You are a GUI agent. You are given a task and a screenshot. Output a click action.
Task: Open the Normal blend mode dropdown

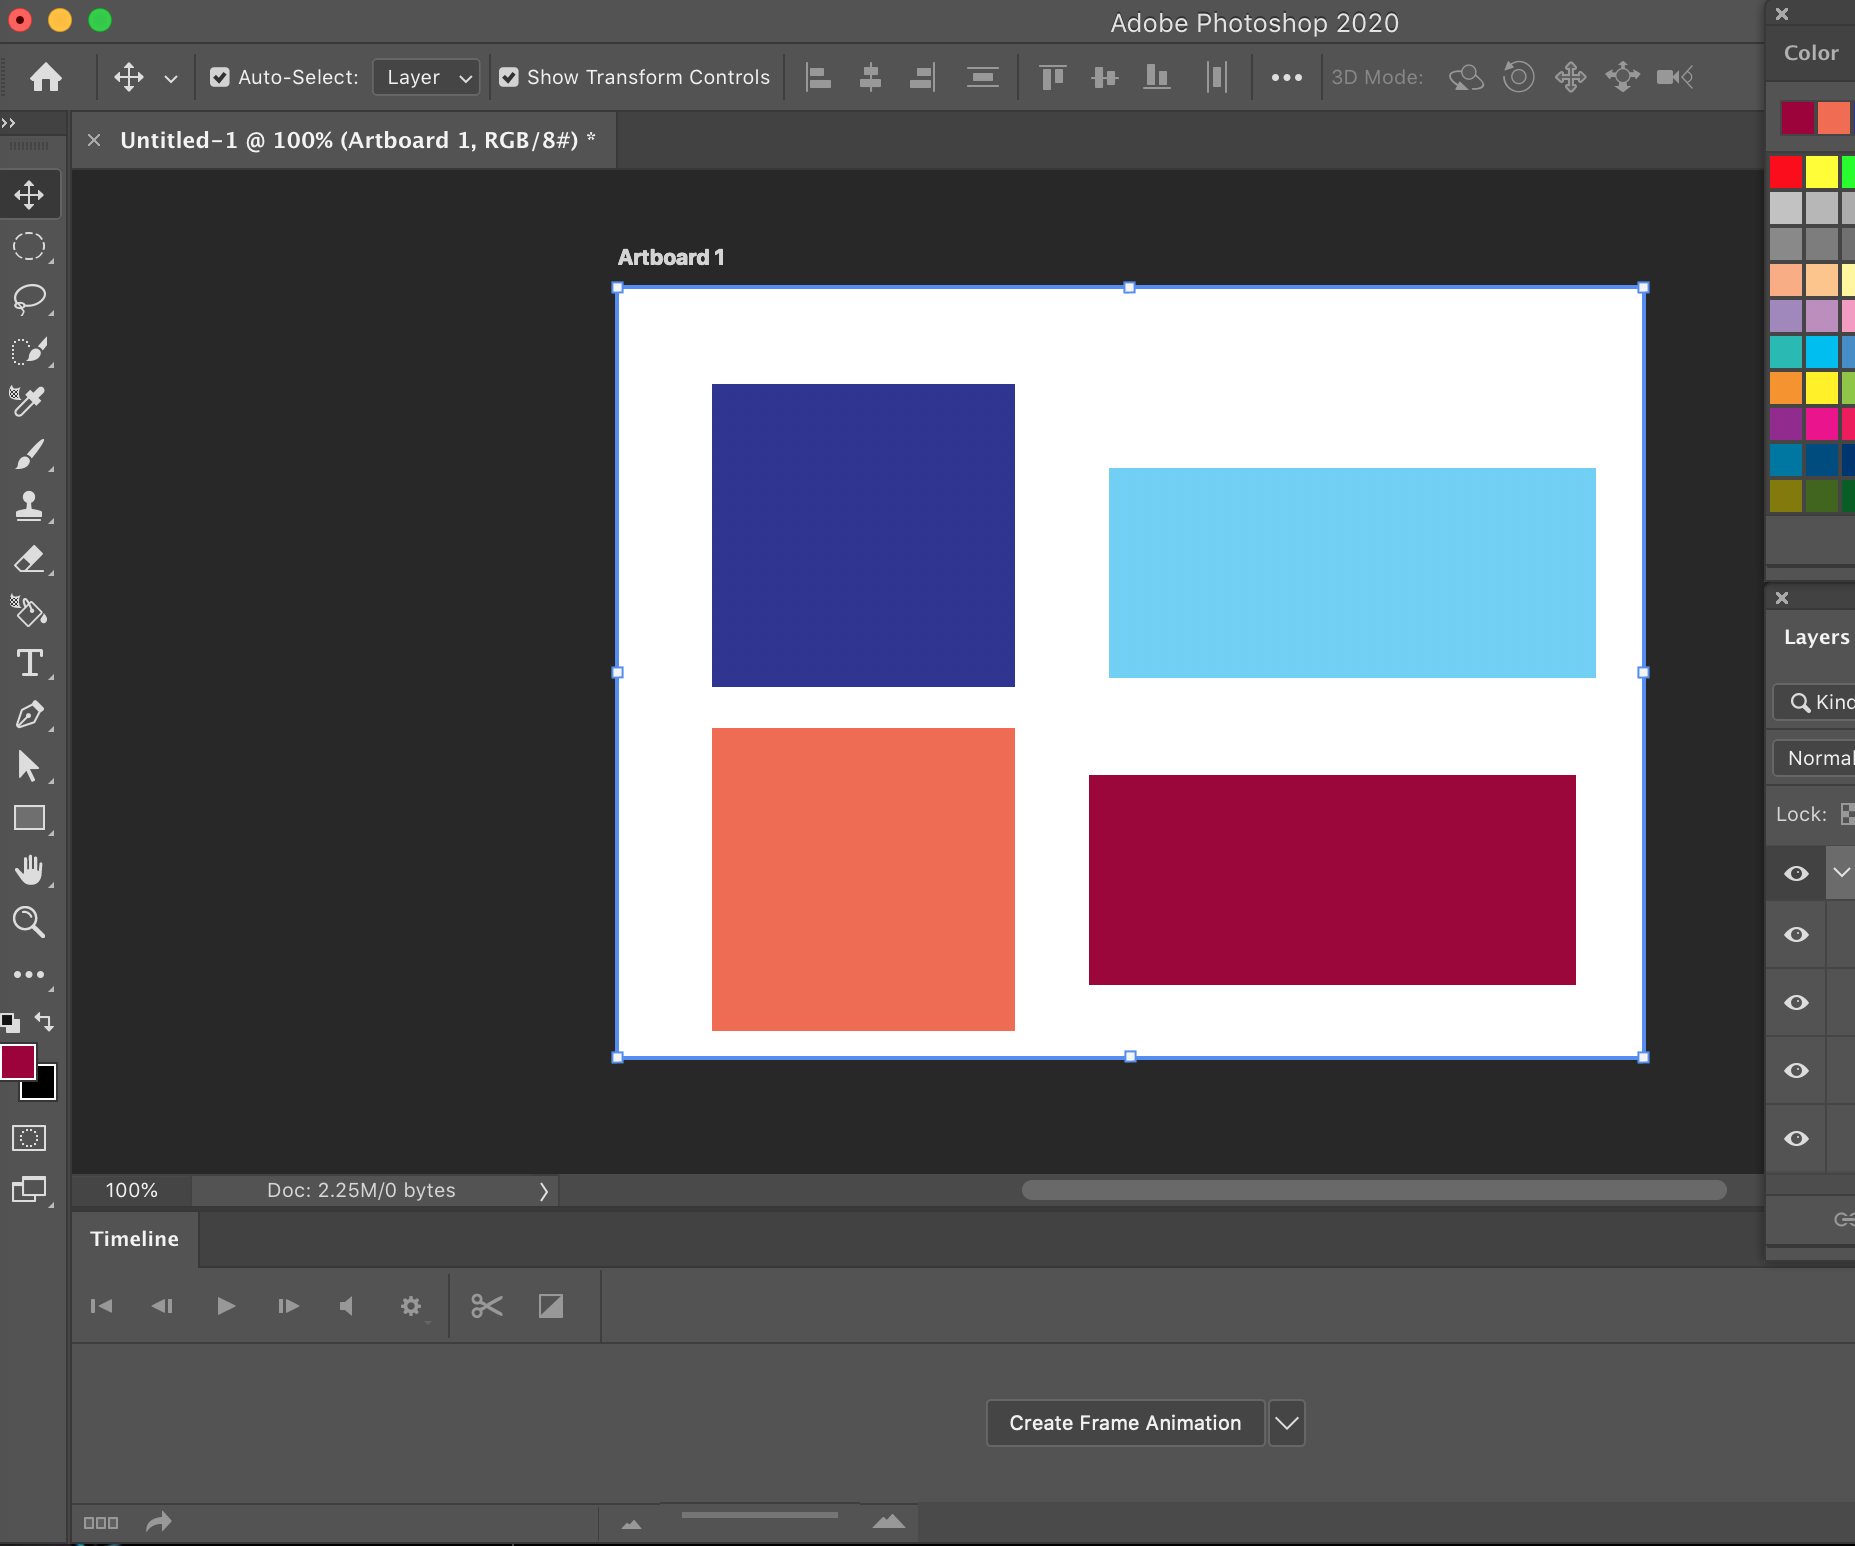point(1818,757)
